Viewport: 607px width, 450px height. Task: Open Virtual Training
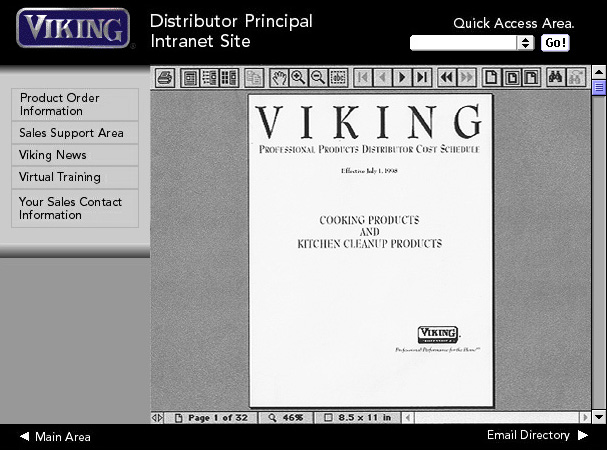[75, 177]
